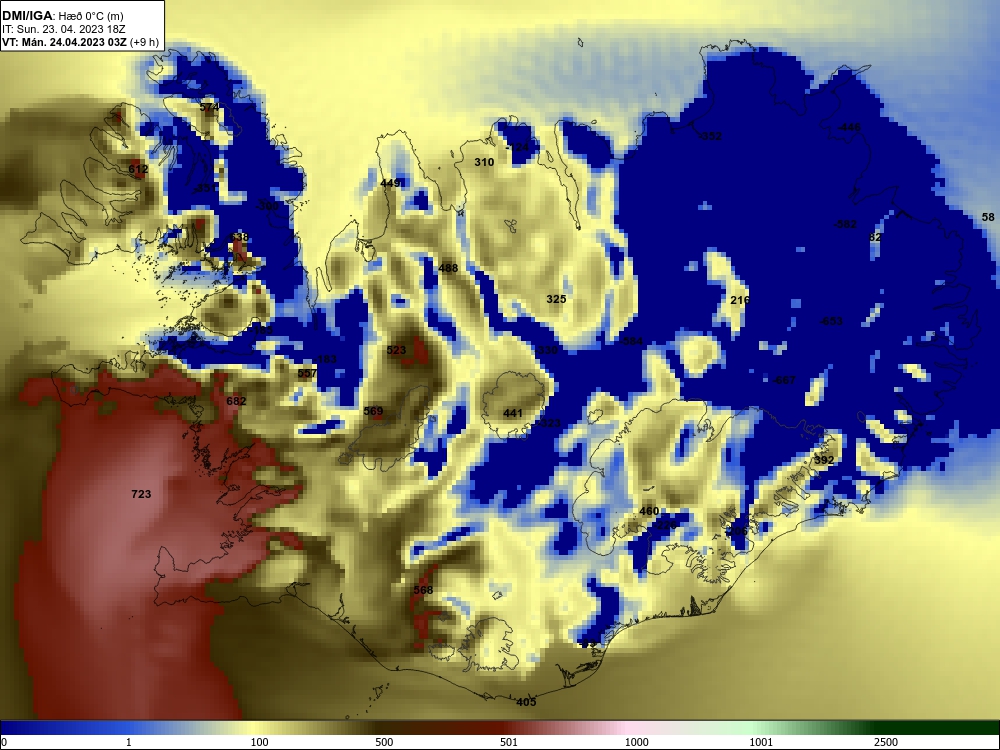The height and width of the screenshot is (750, 1000).
Task: Click the 569 height label
Action: [373, 411]
